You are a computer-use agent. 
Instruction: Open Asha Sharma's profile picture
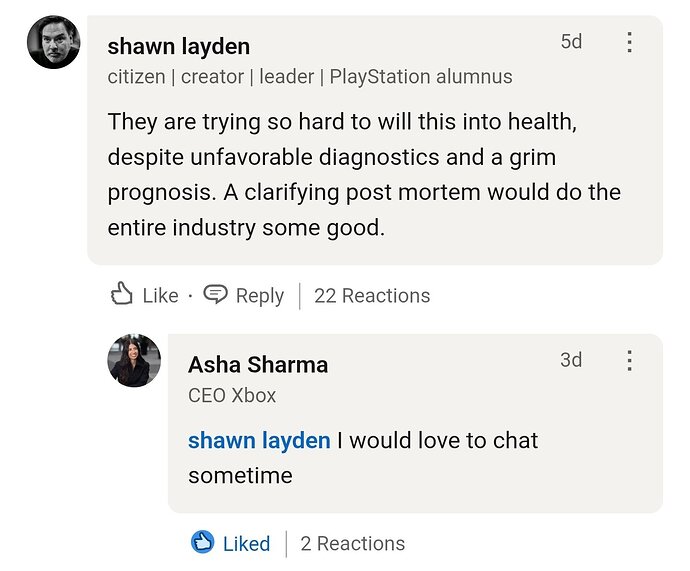[x=134, y=360]
